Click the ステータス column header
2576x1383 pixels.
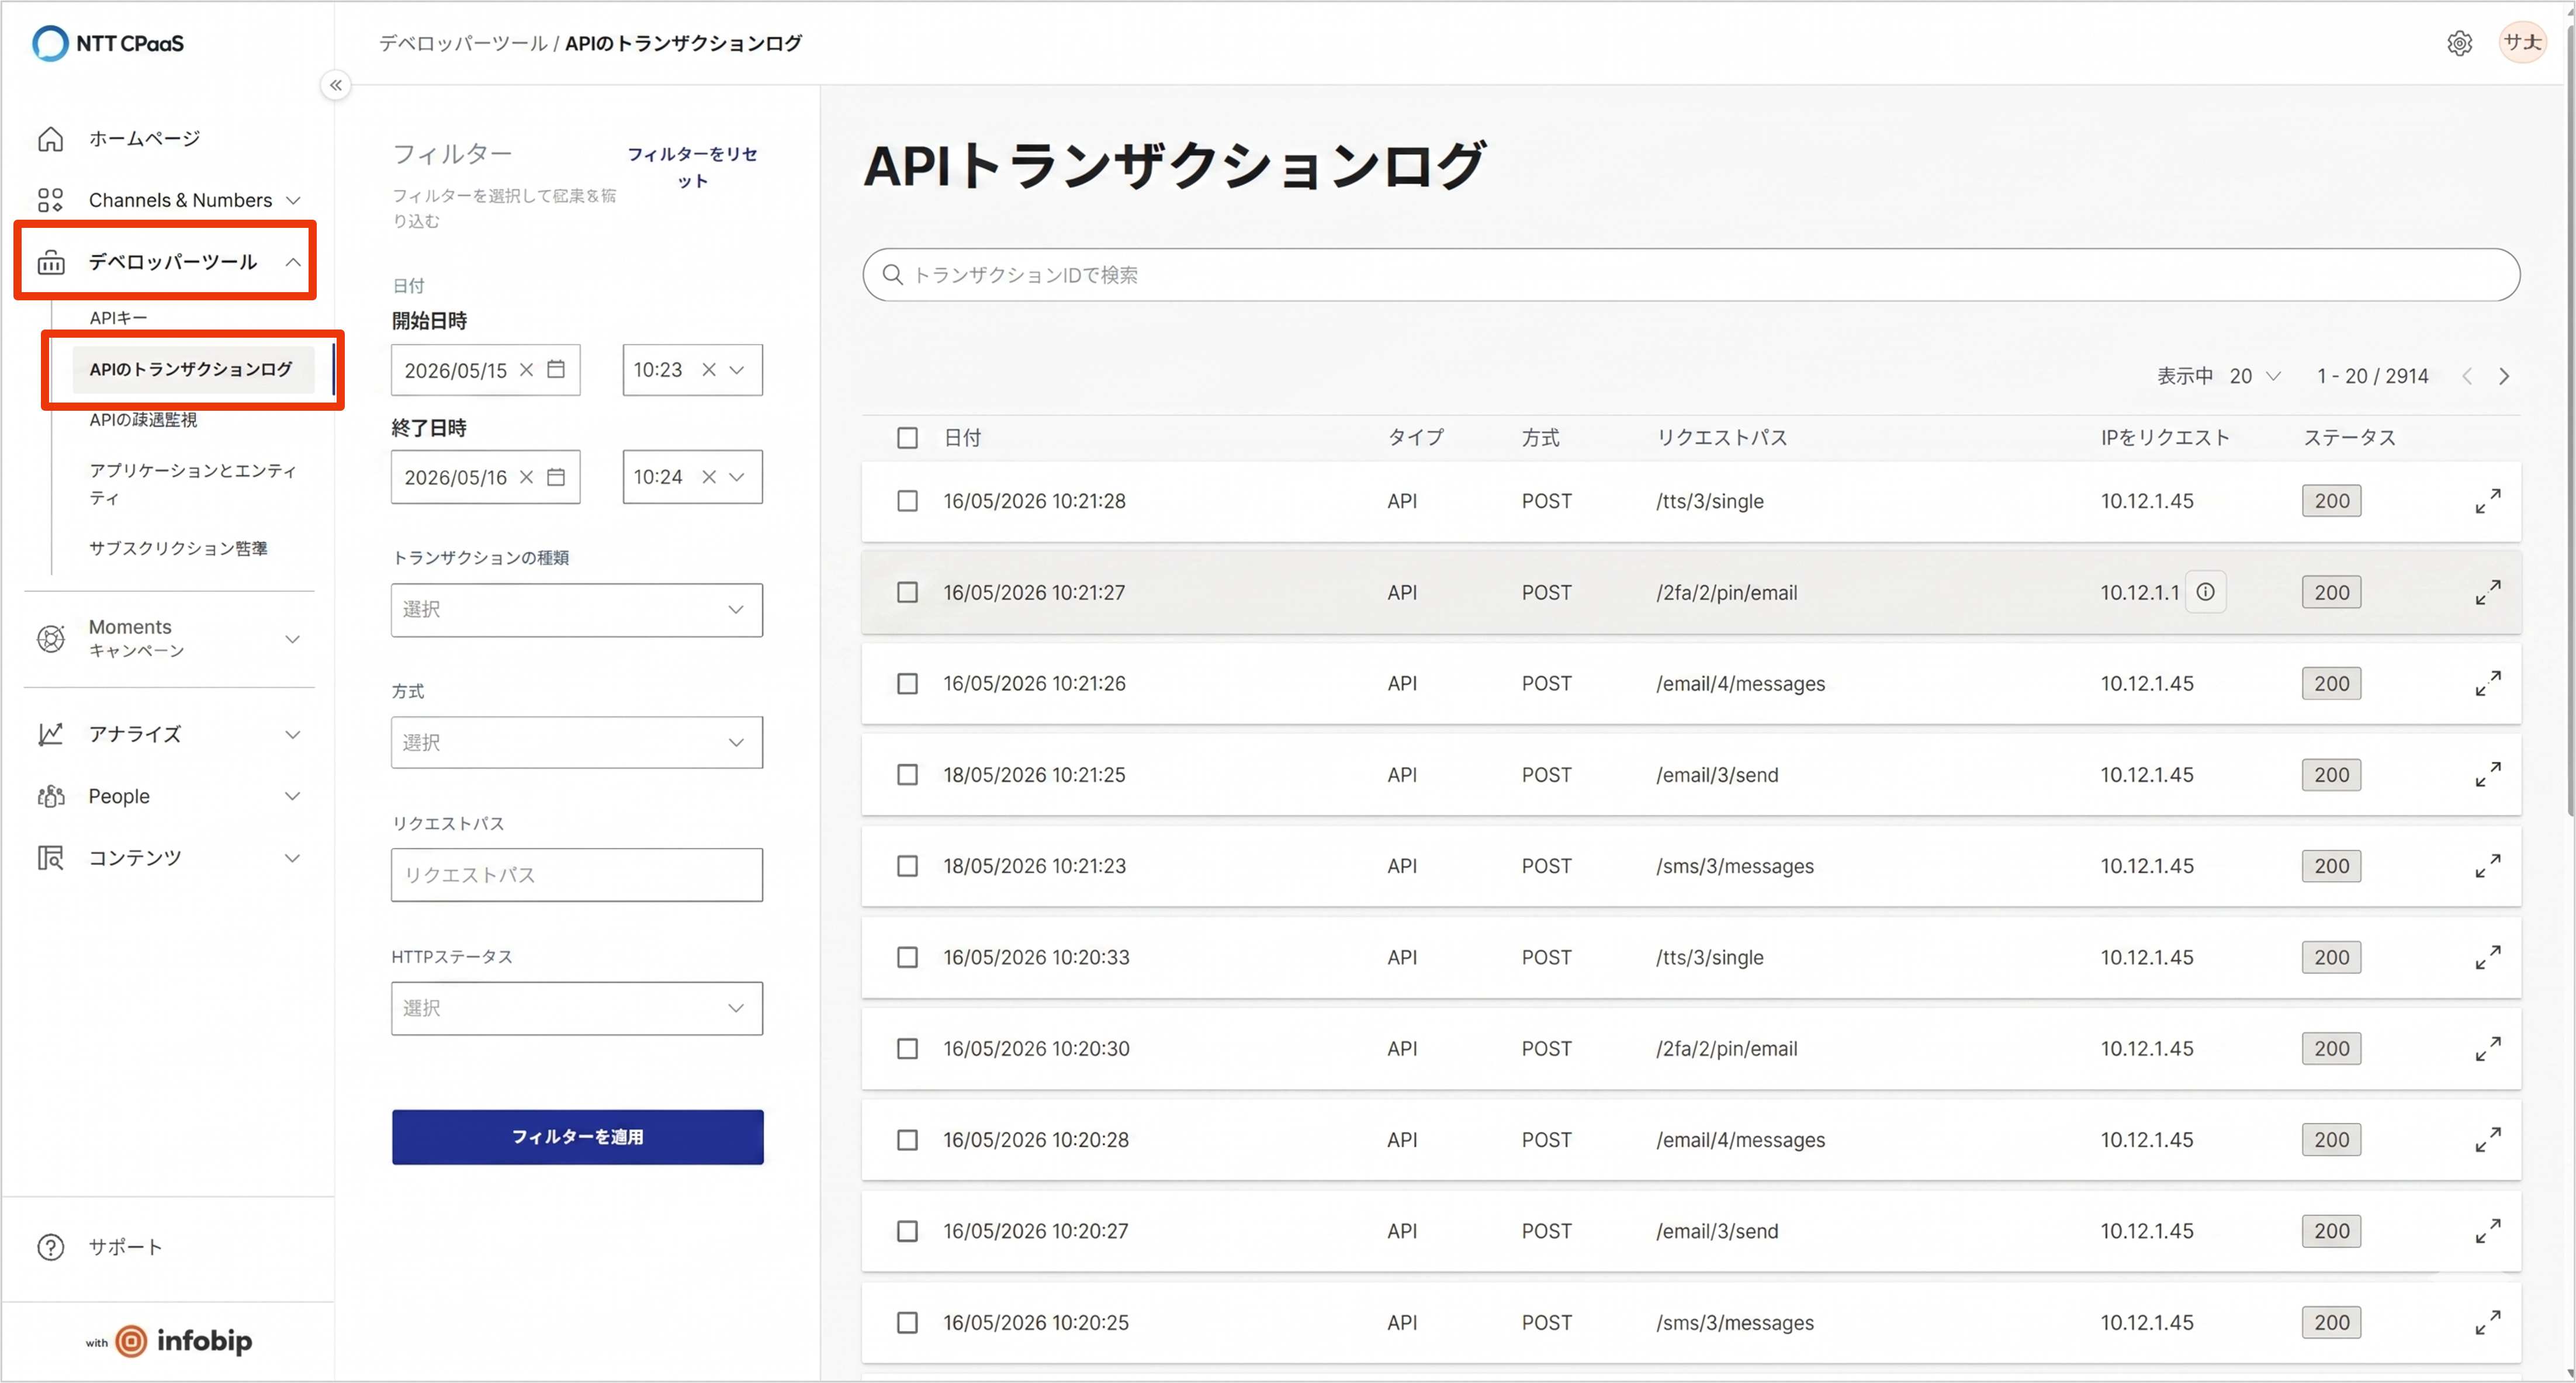[2350, 438]
